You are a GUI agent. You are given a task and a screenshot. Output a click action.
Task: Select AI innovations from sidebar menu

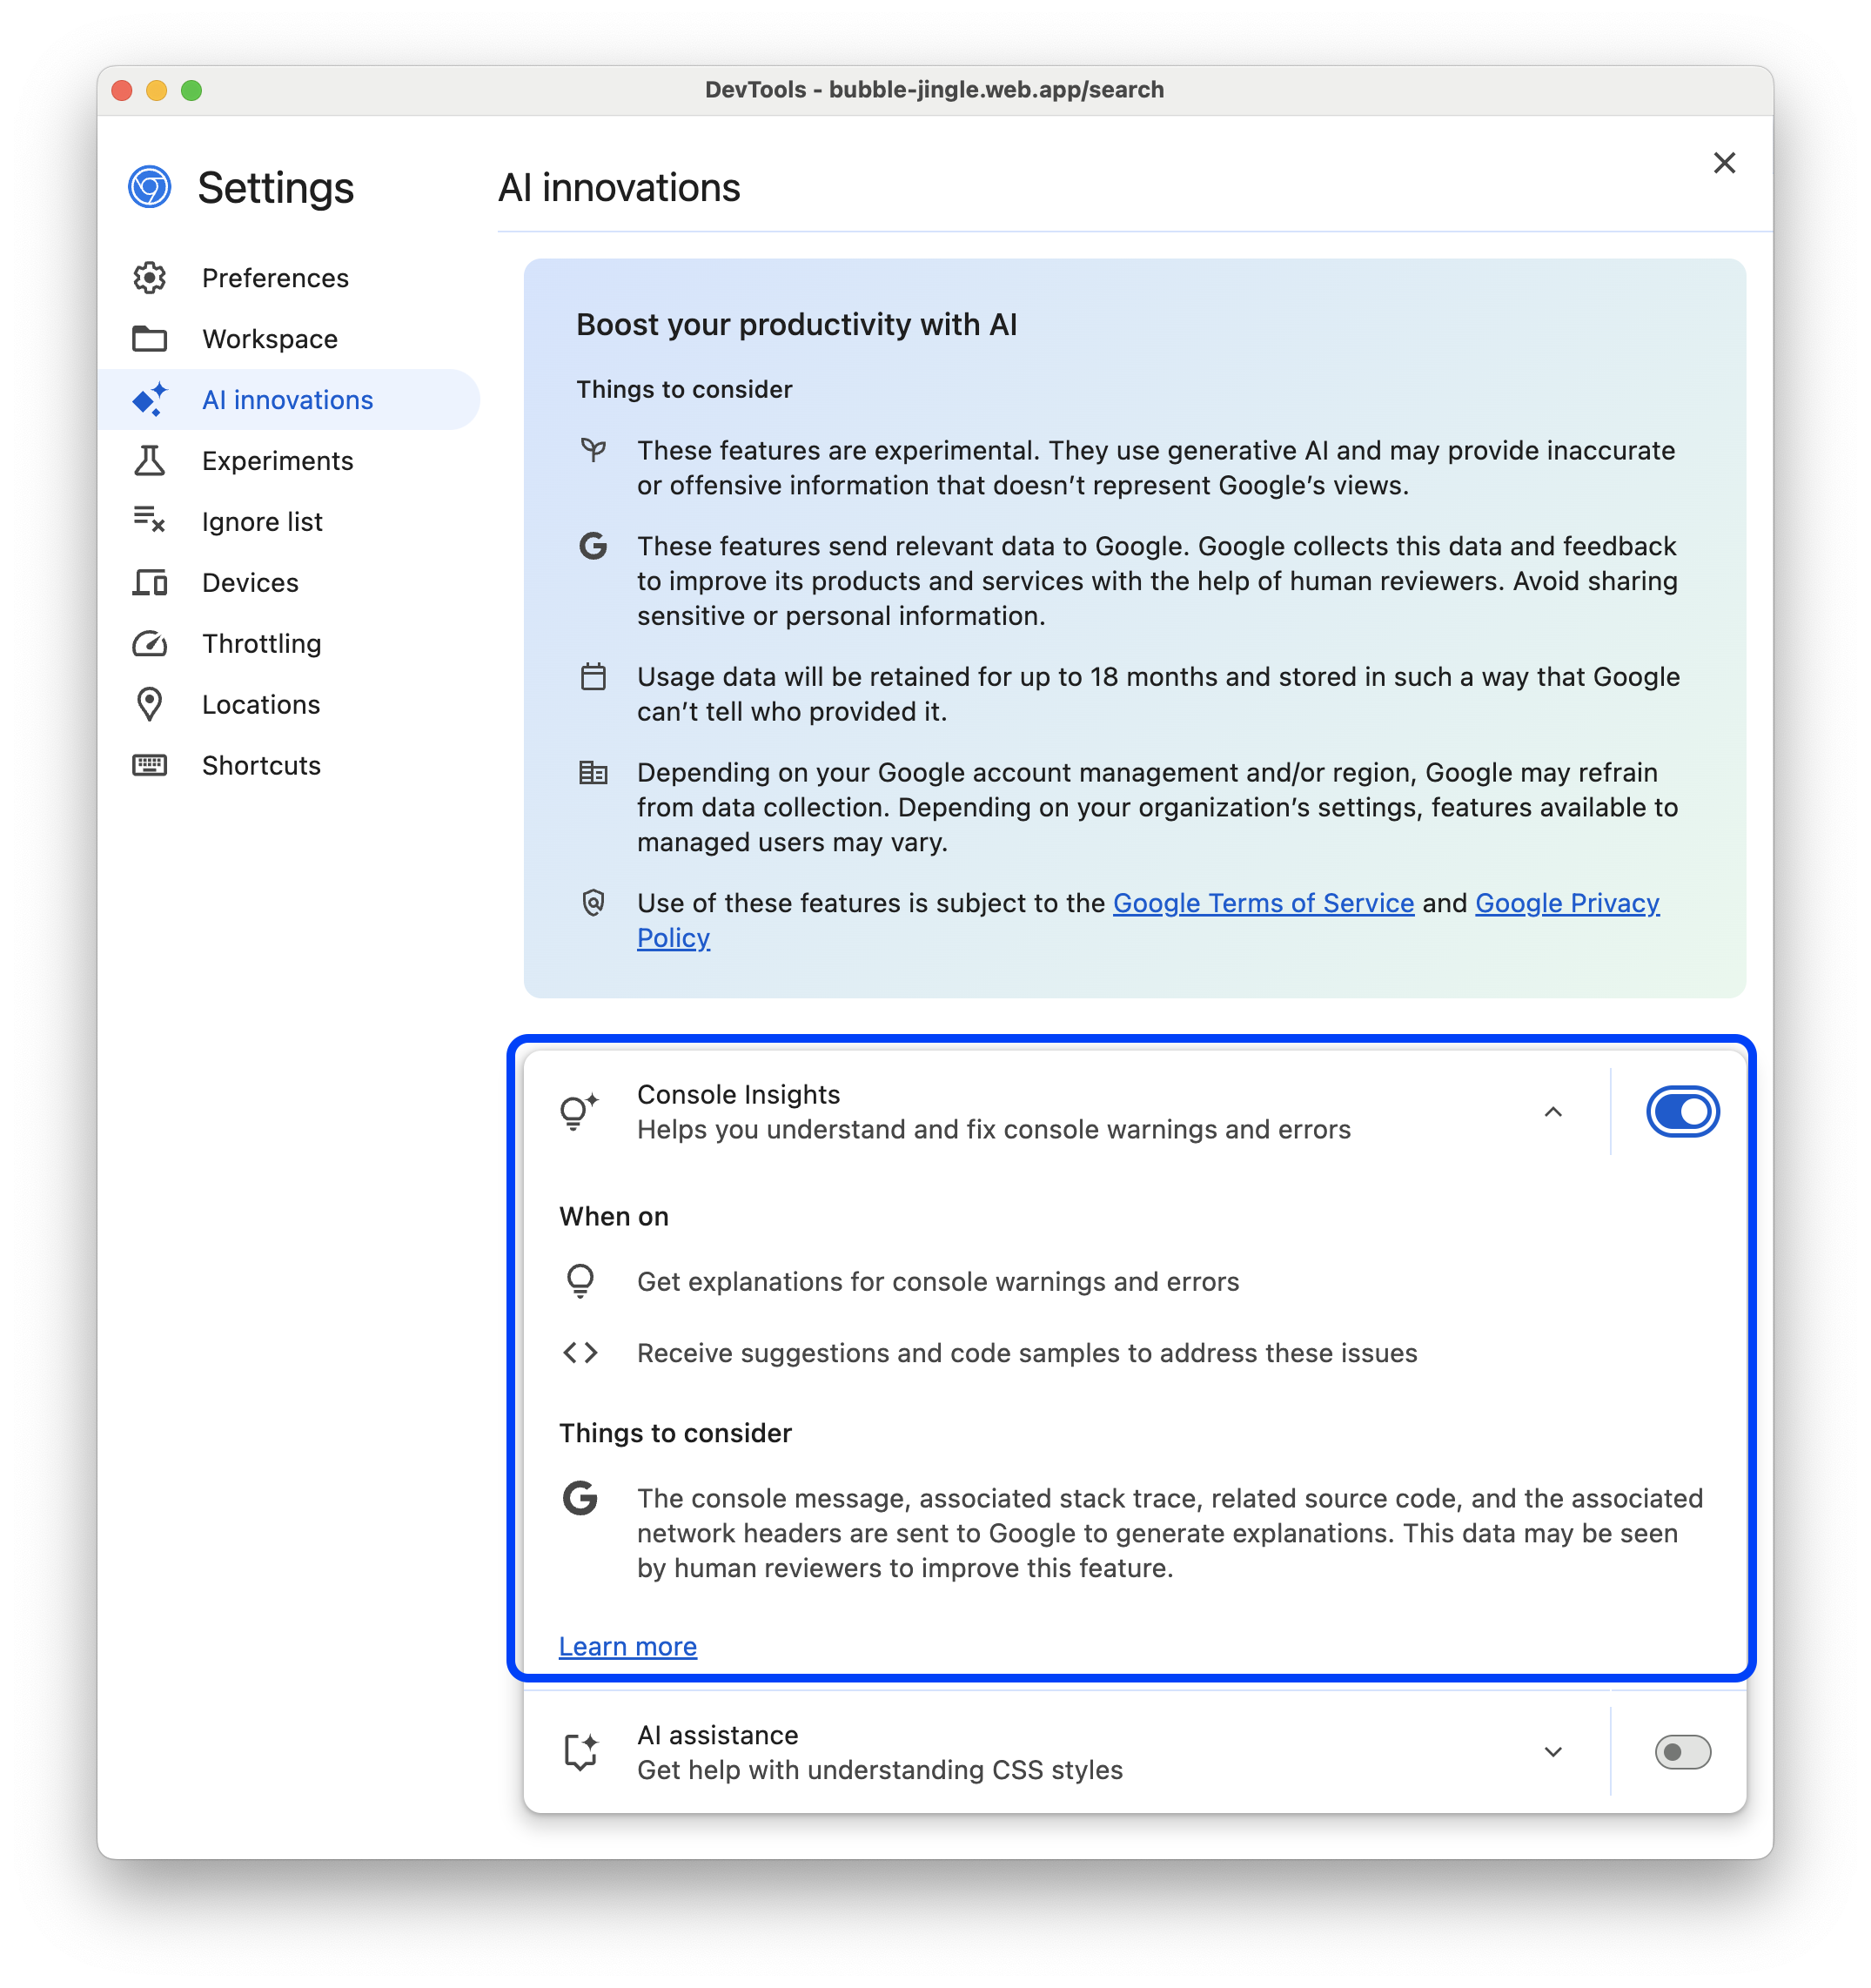point(286,400)
